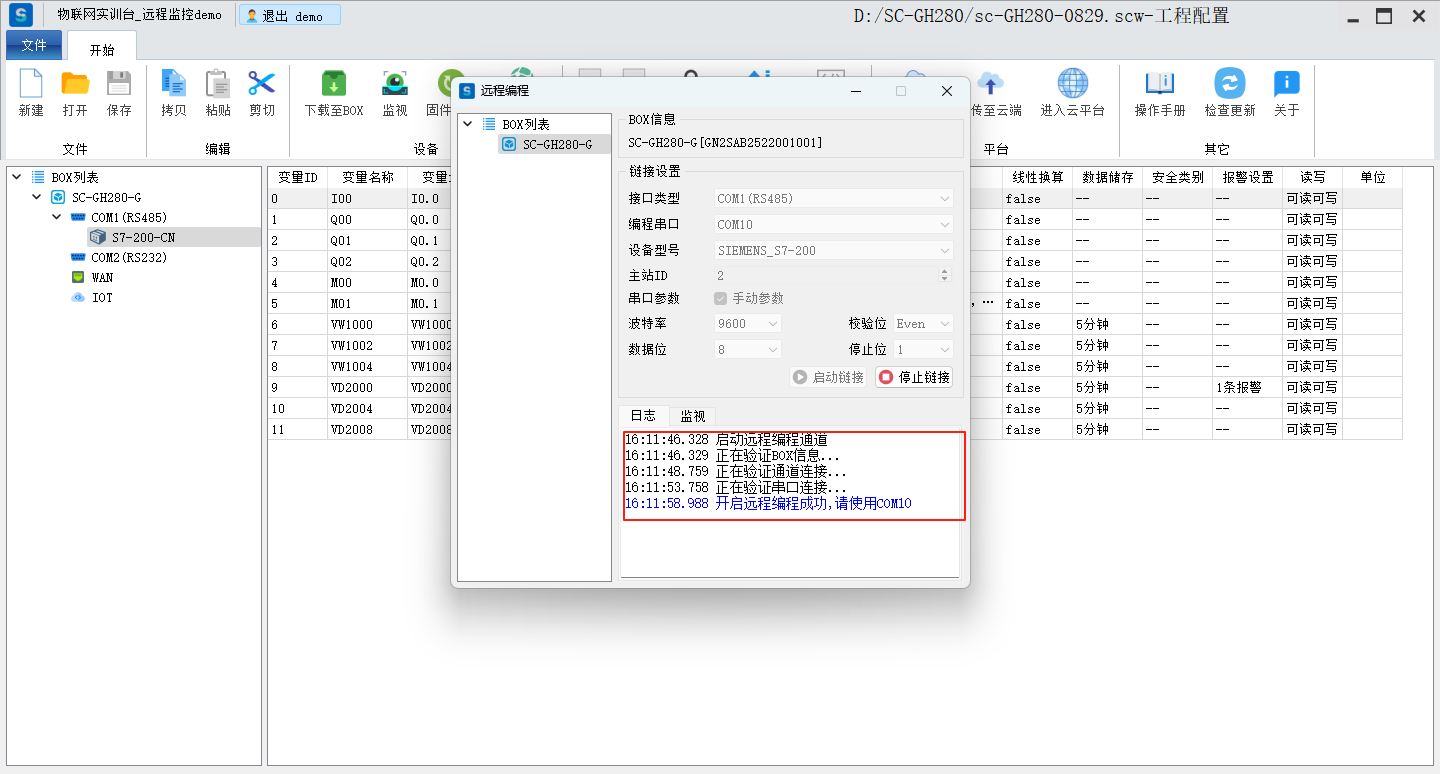Click the 新建 new file icon

click(31, 85)
